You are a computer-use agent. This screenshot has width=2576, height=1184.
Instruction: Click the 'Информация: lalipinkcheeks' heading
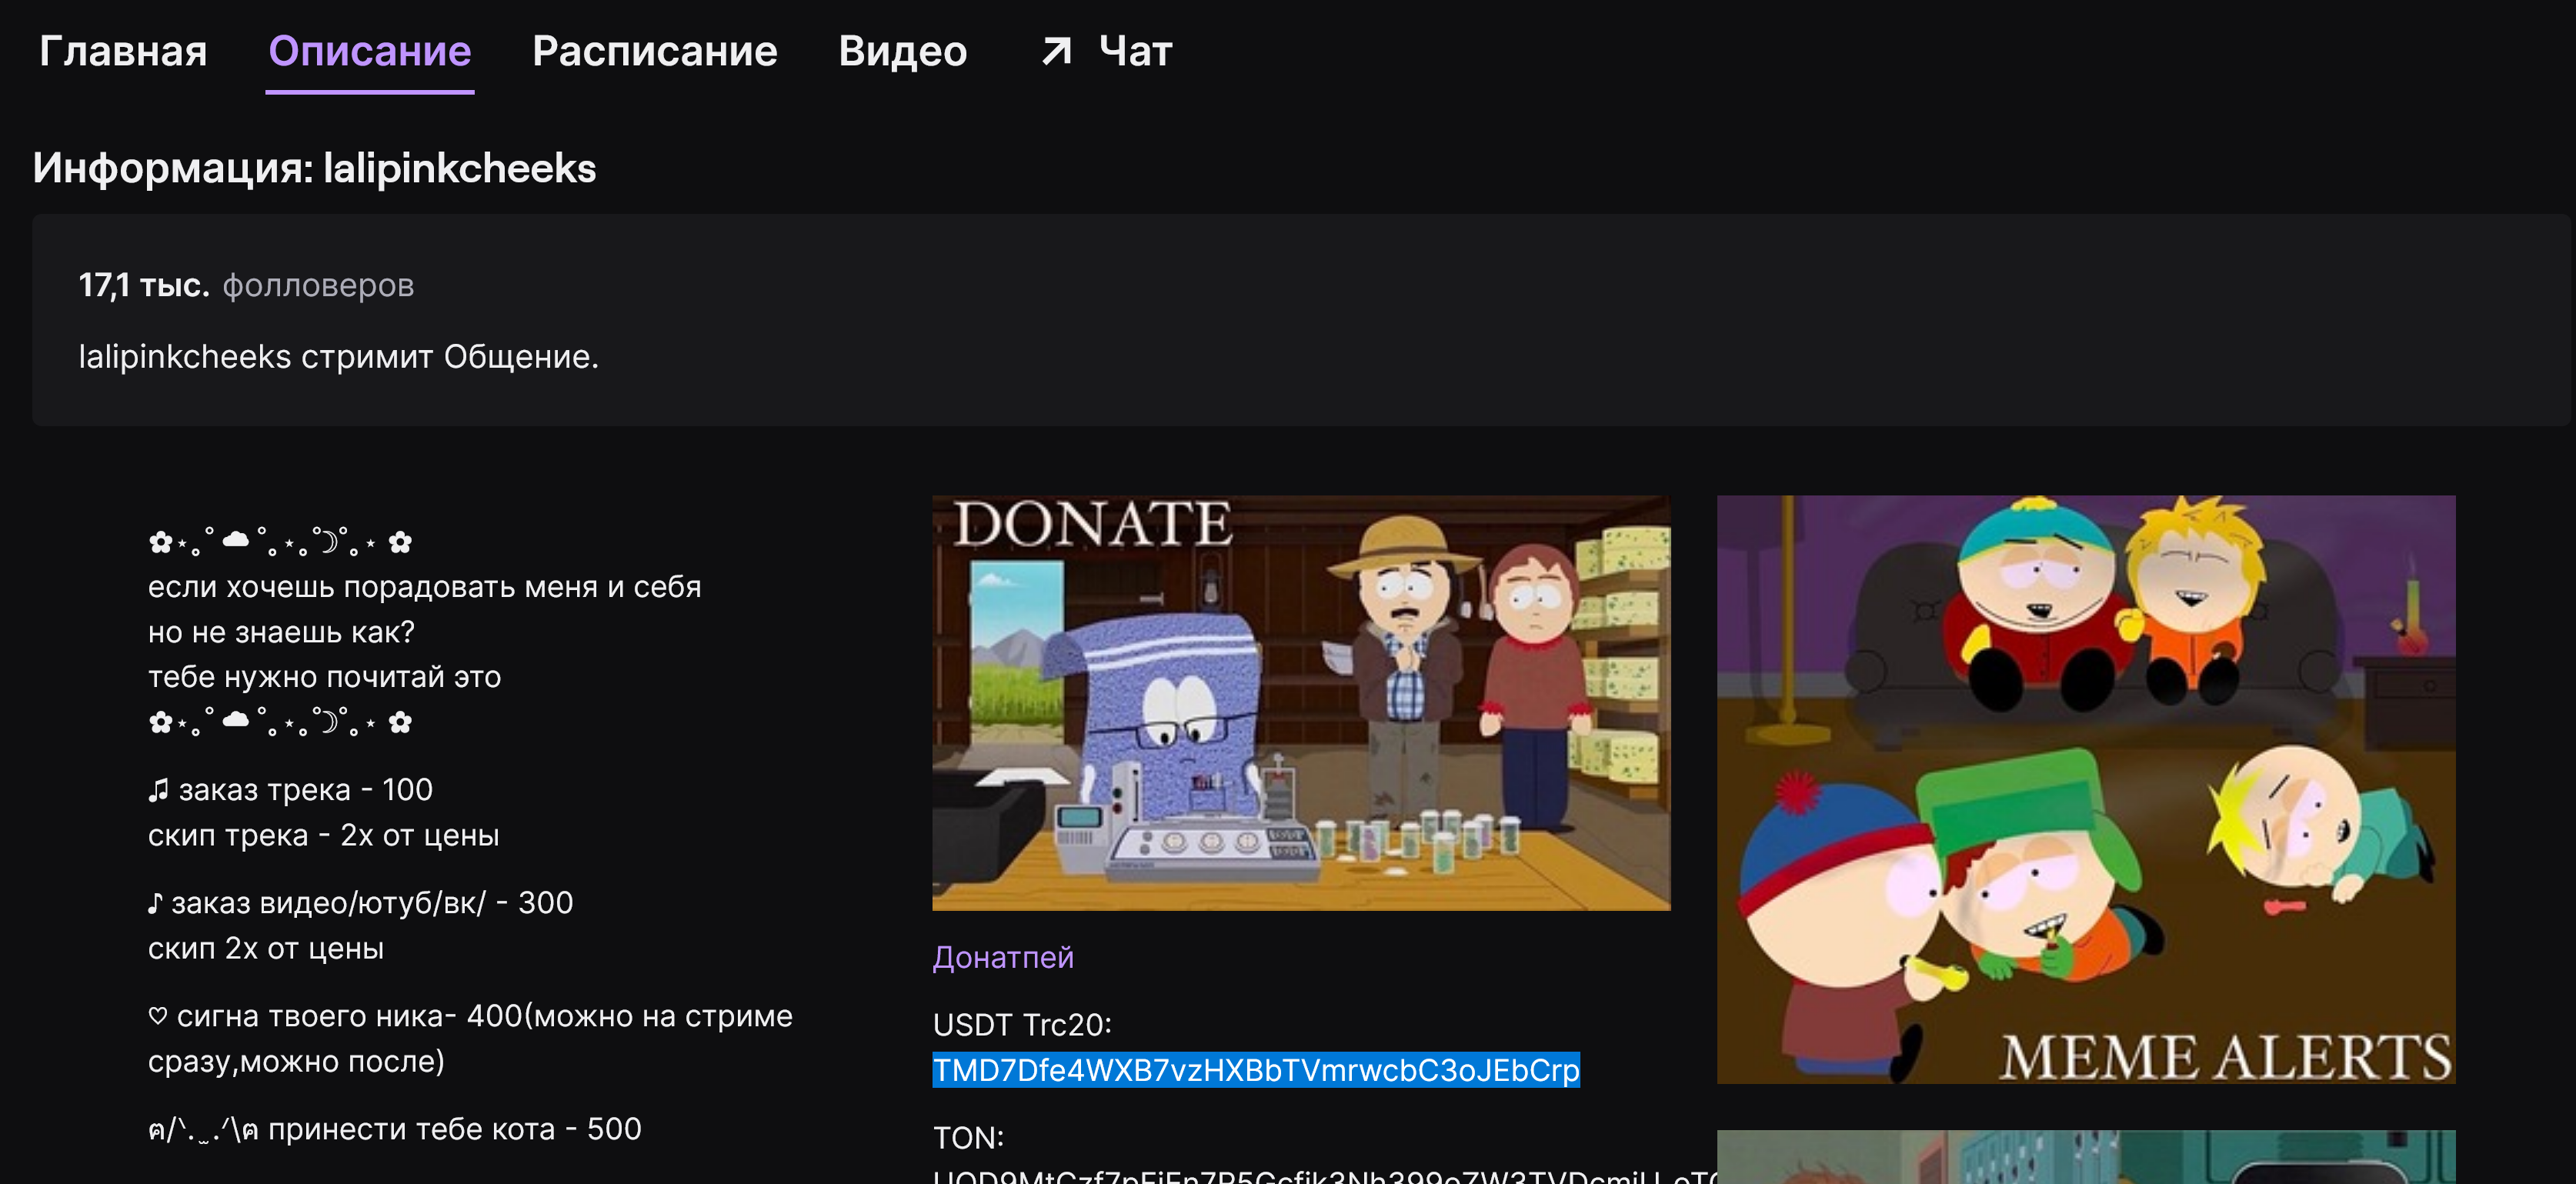tap(315, 168)
